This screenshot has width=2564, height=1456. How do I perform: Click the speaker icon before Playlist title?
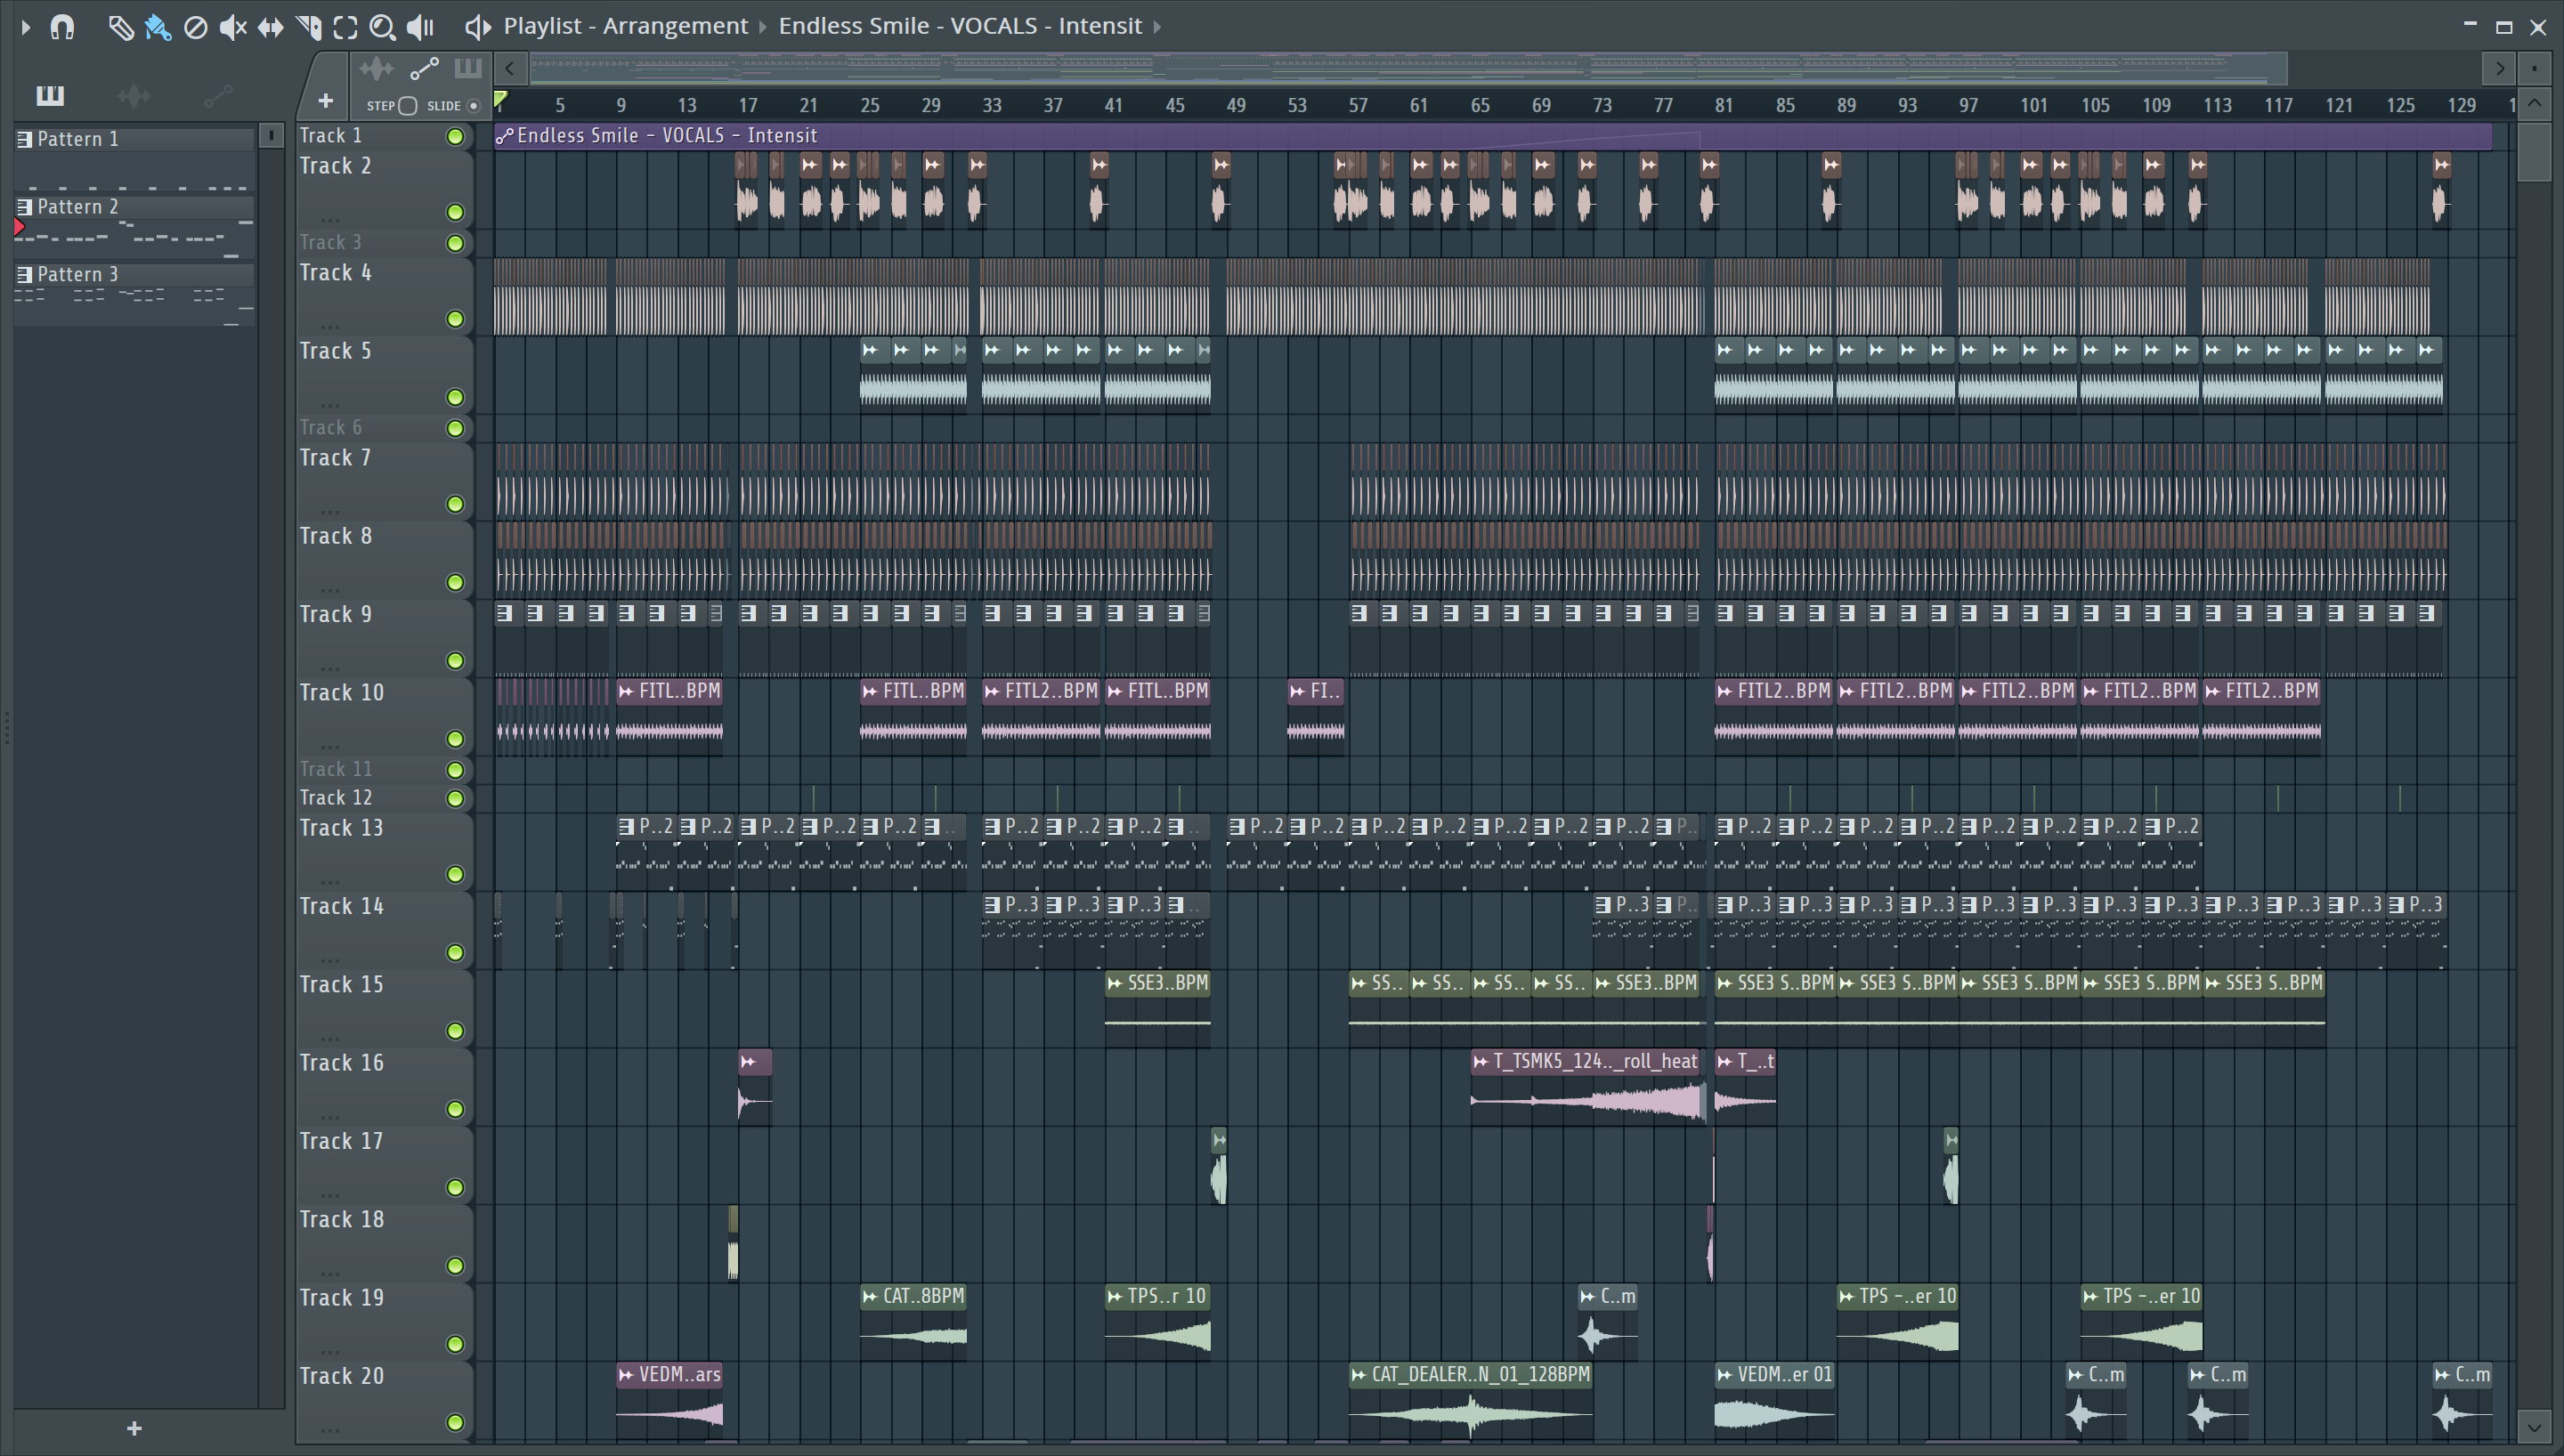click(x=478, y=27)
